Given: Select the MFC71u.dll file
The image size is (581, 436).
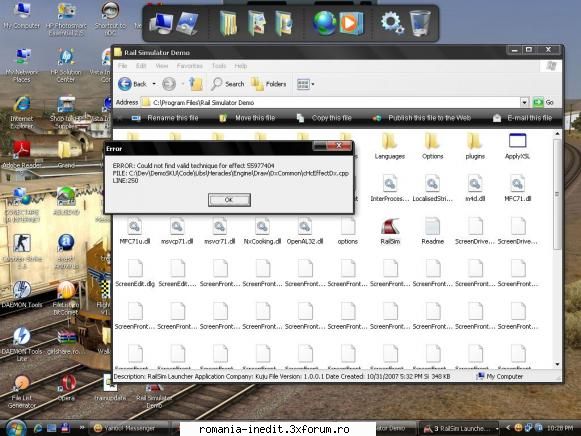Looking at the screenshot, I should (135, 232).
